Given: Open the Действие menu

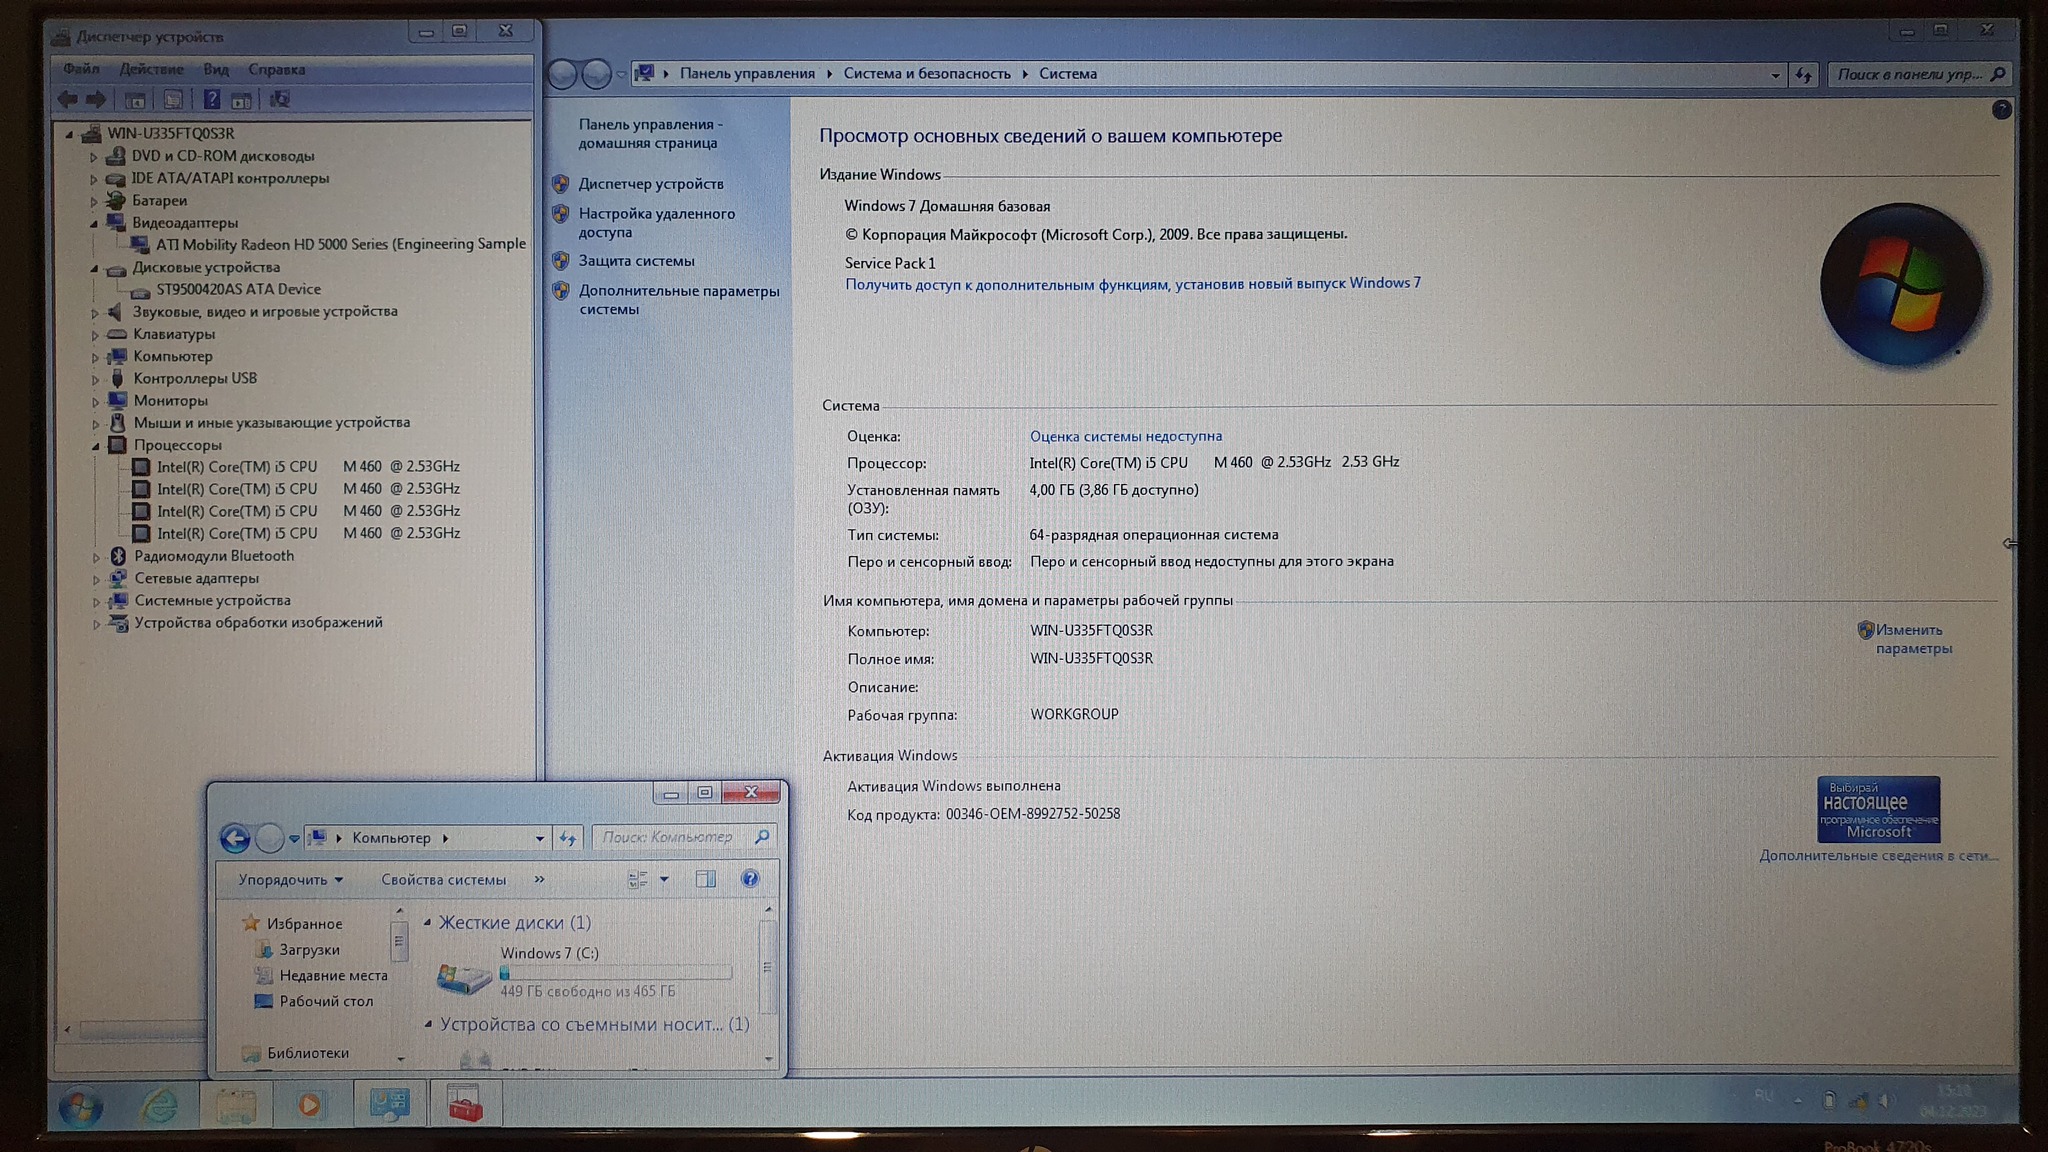Looking at the screenshot, I should pyautogui.click(x=151, y=69).
